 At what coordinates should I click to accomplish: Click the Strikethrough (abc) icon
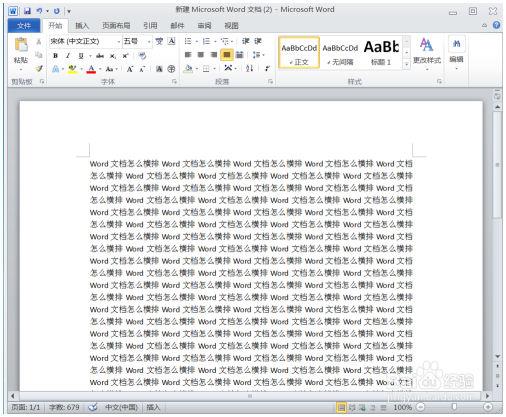(x=100, y=56)
